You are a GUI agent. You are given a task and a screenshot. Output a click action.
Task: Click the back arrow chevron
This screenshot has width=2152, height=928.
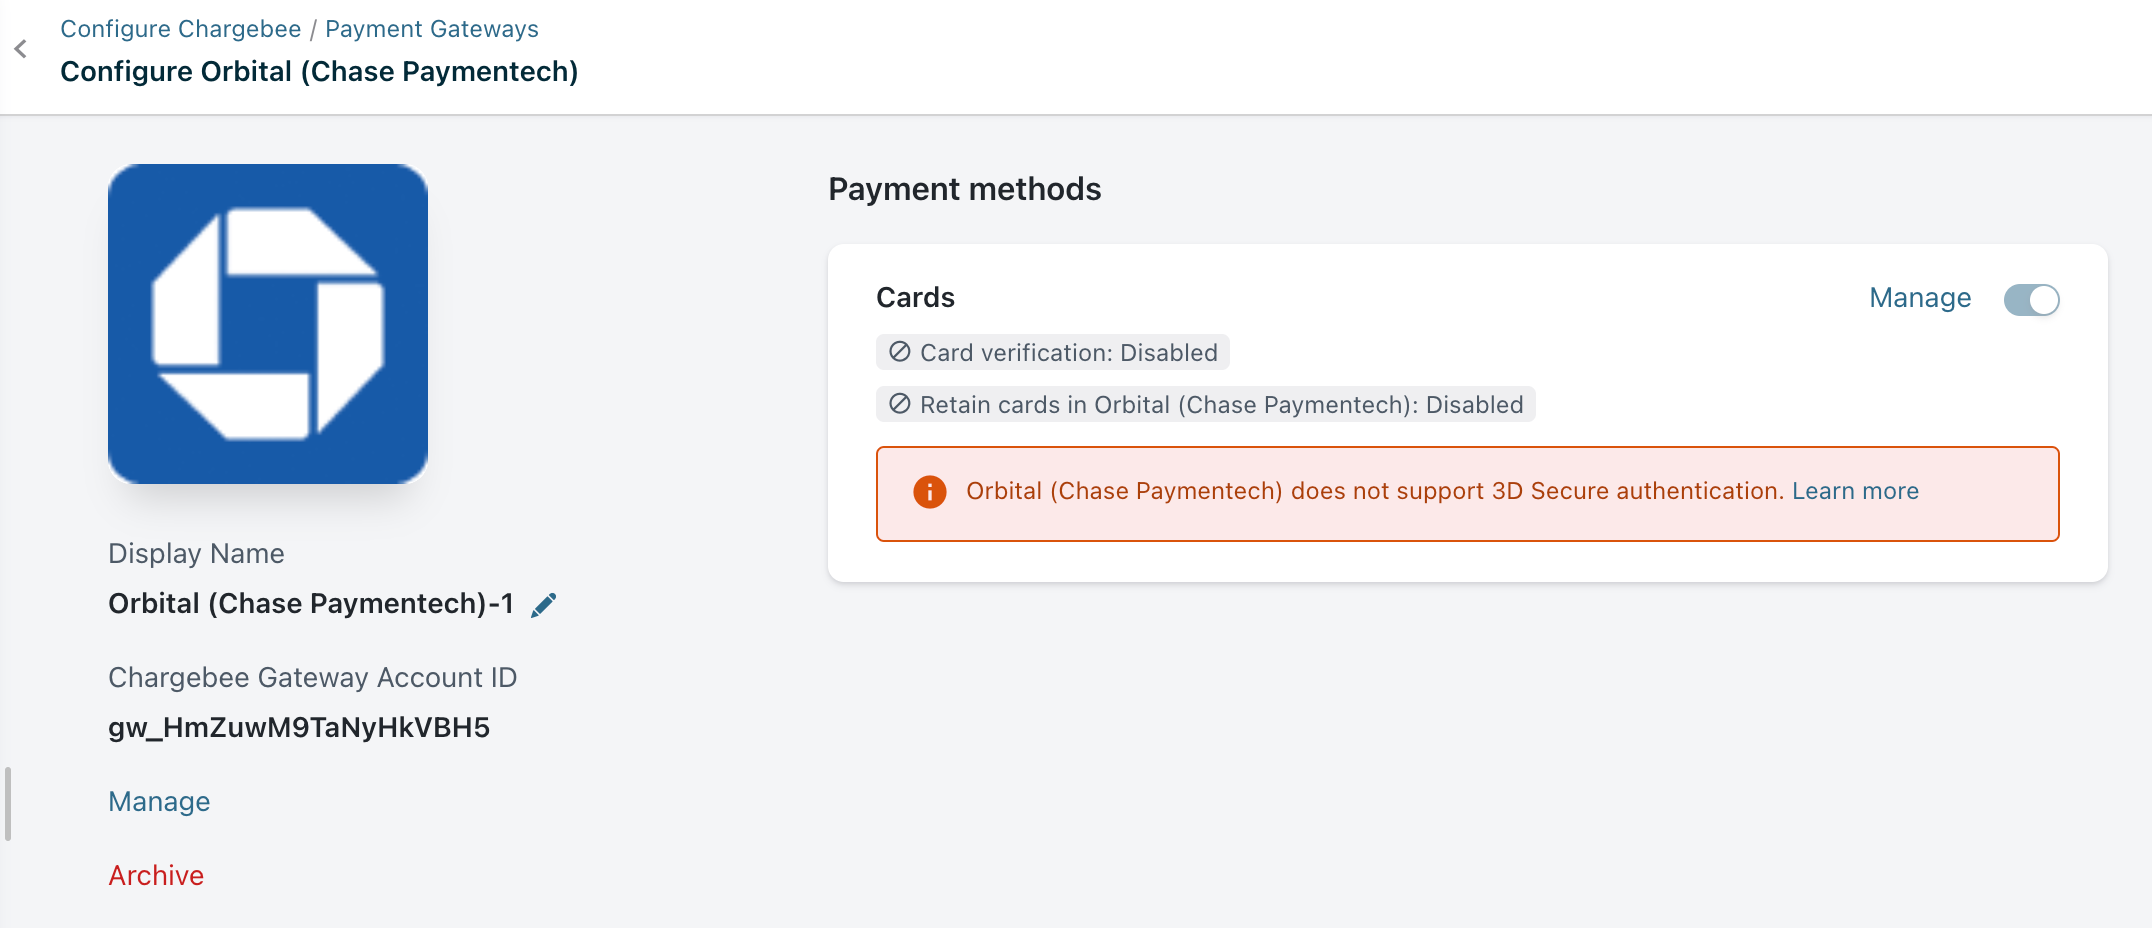21,49
